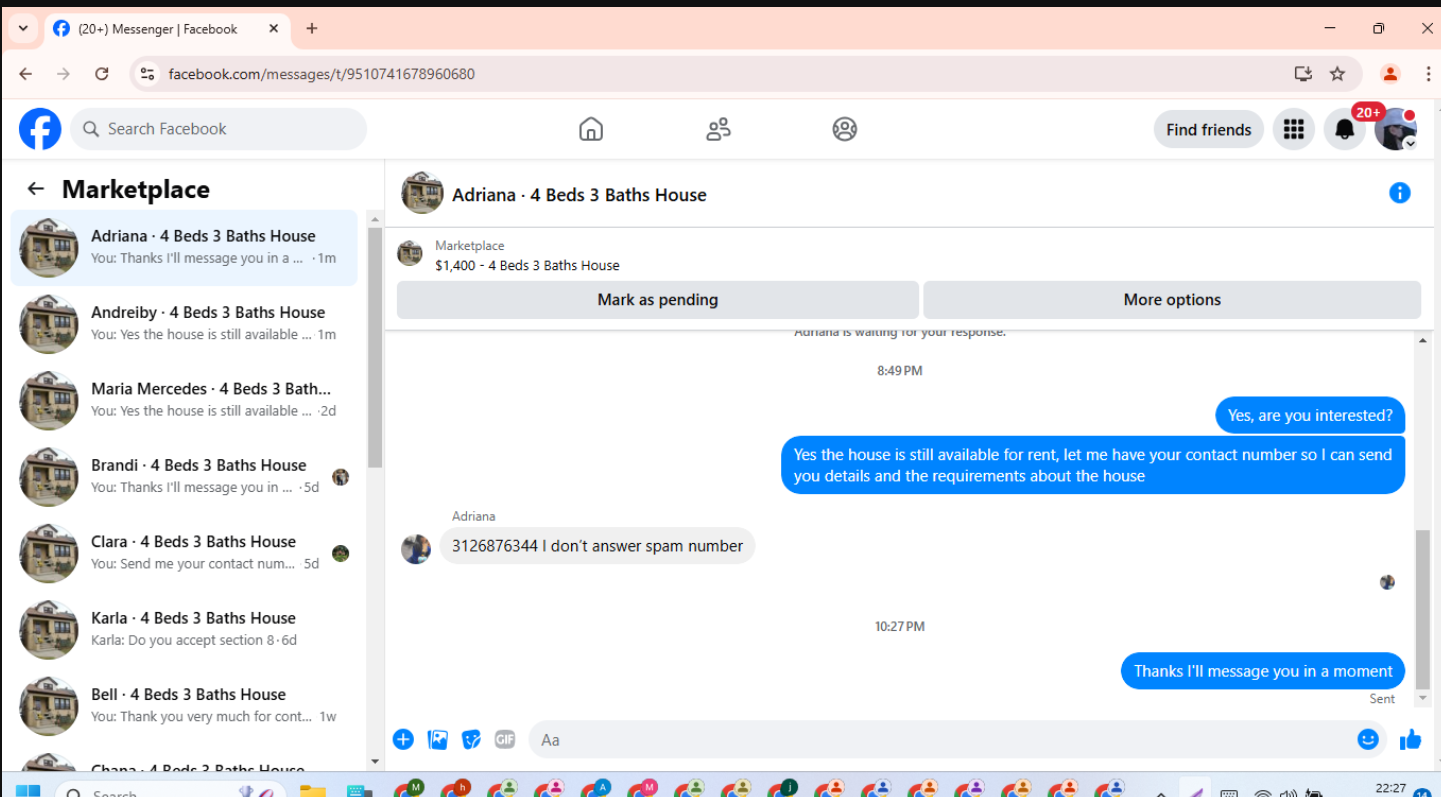Click the taskbar clock showing 22:27

point(1391,789)
